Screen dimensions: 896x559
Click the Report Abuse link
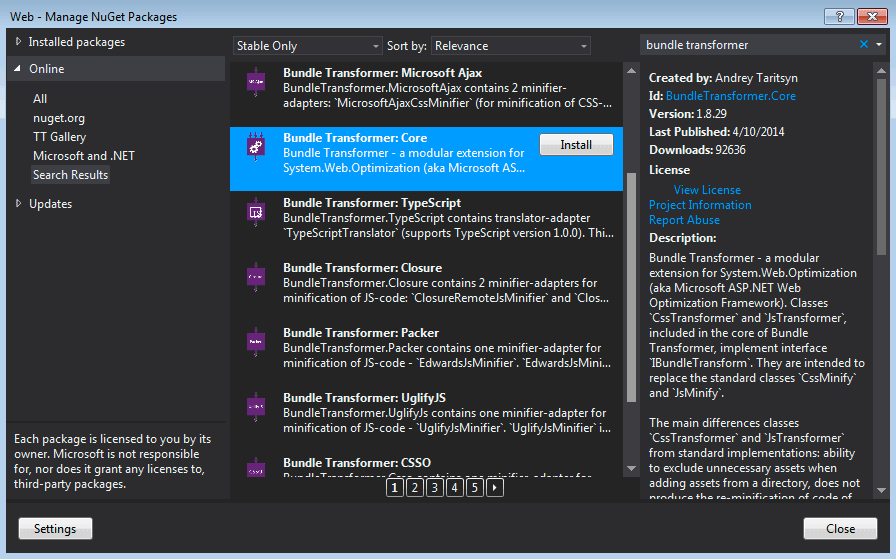click(684, 219)
